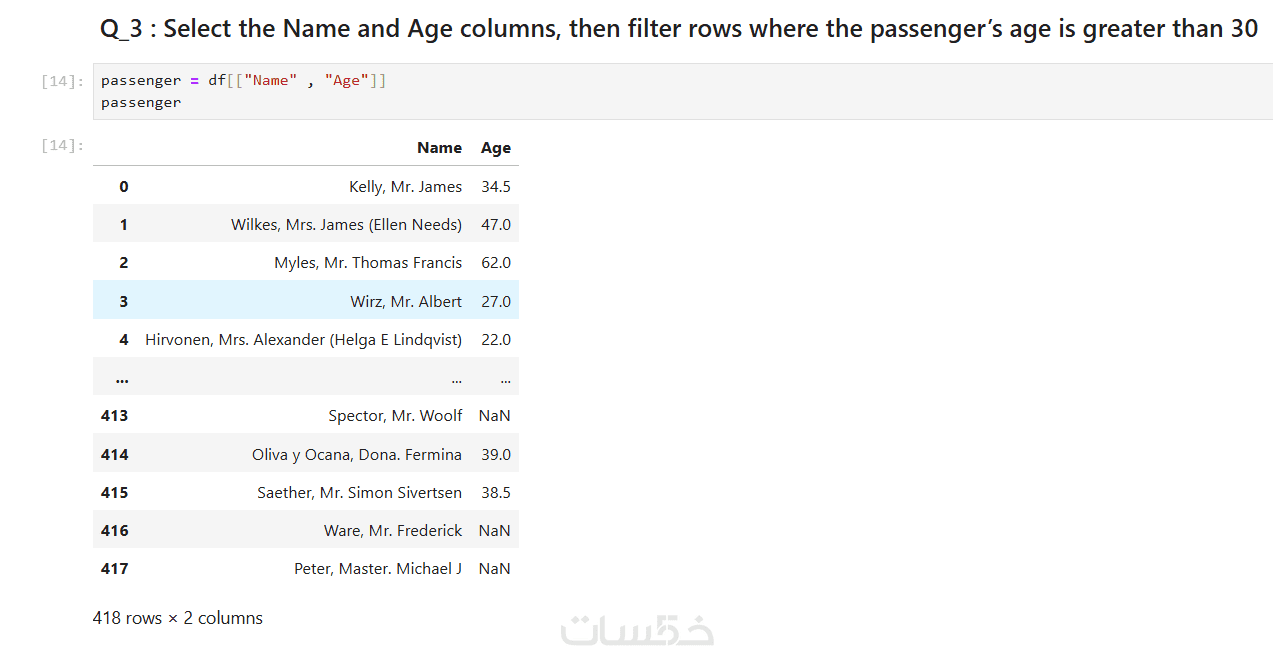This screenshot has height=659, width=1275.
Task: Select highlighted row Wirz, Mr. Albert
Action: (405, 302)
